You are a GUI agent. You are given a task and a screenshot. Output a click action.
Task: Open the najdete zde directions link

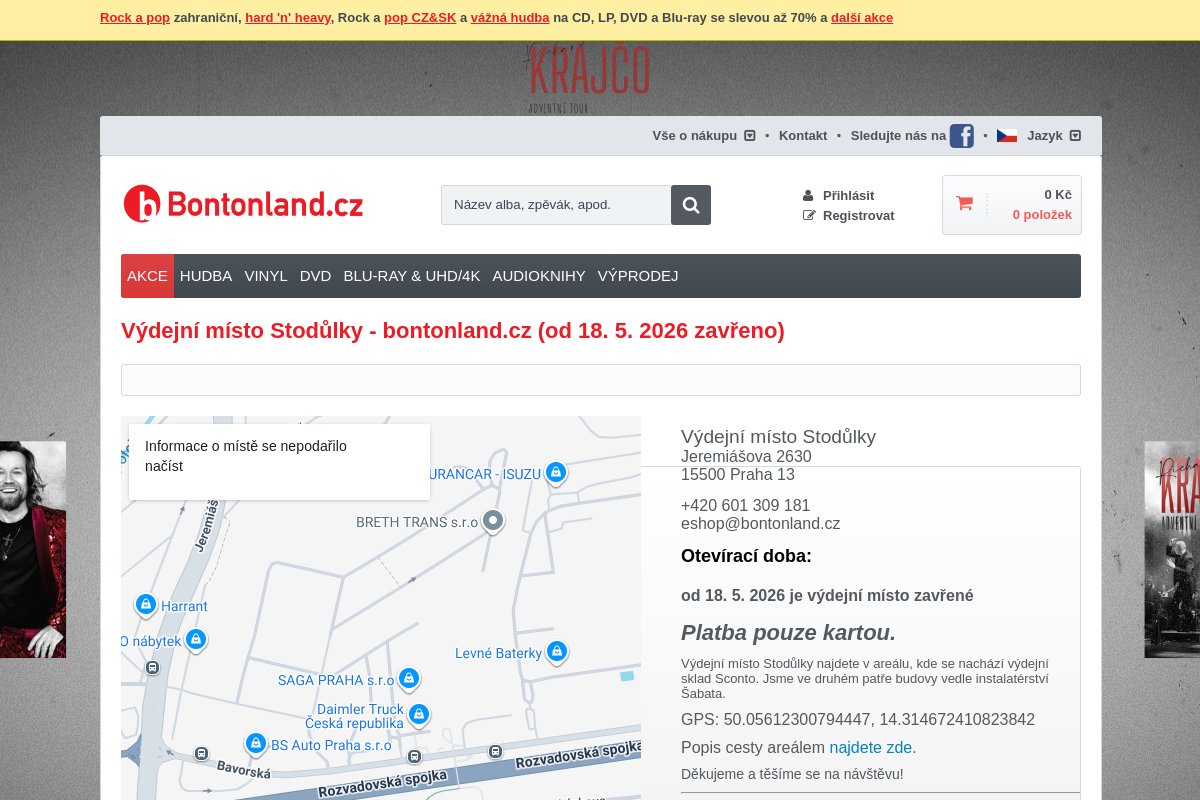[873, 747]
